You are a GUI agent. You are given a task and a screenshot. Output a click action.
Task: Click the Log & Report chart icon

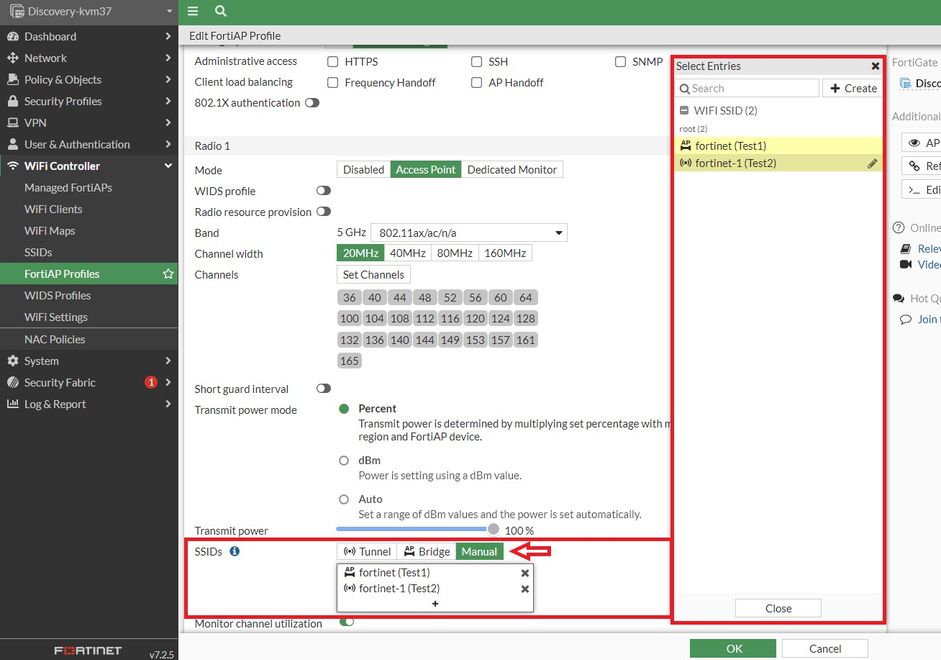click(13, 404)
